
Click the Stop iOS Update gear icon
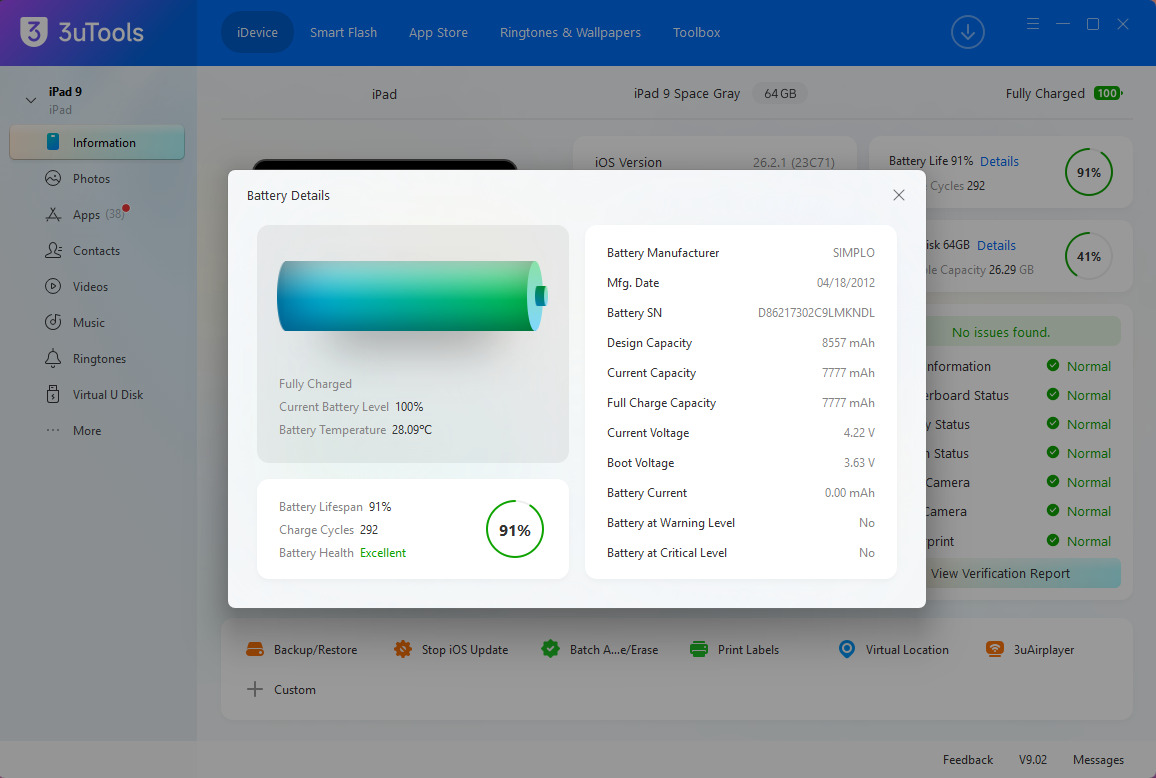pos(403,649)
